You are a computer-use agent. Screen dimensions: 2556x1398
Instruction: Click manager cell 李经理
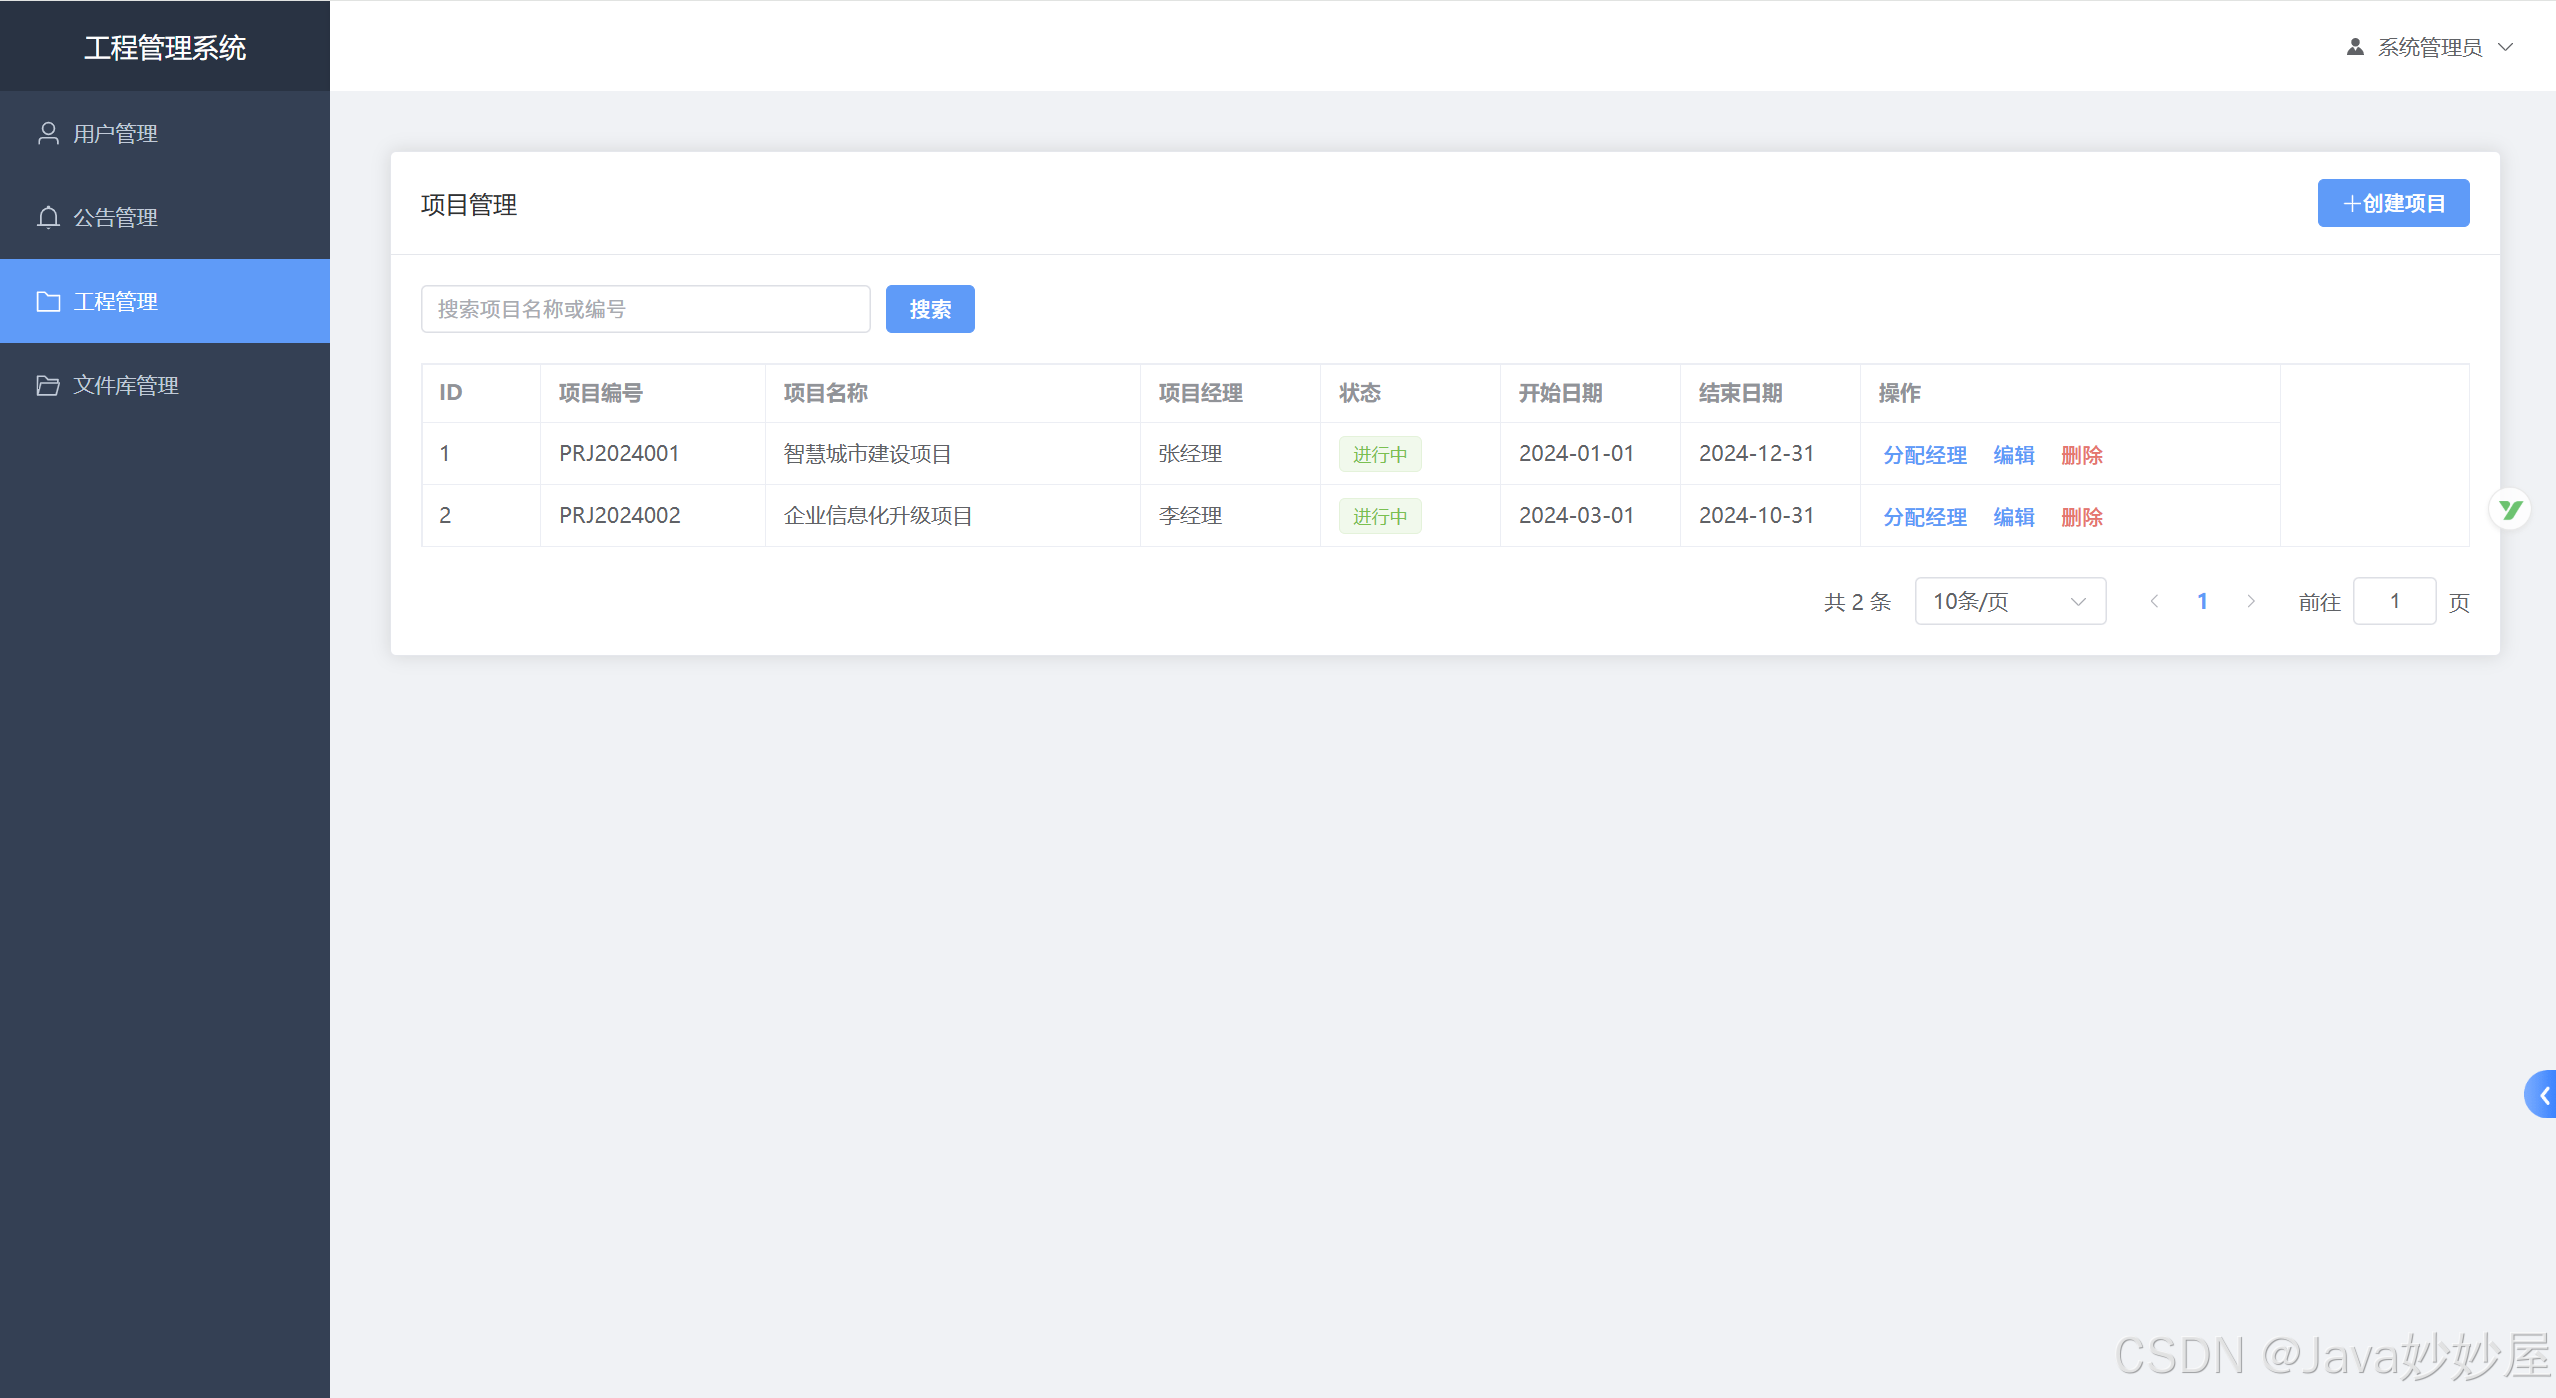tap(1190, 515)
